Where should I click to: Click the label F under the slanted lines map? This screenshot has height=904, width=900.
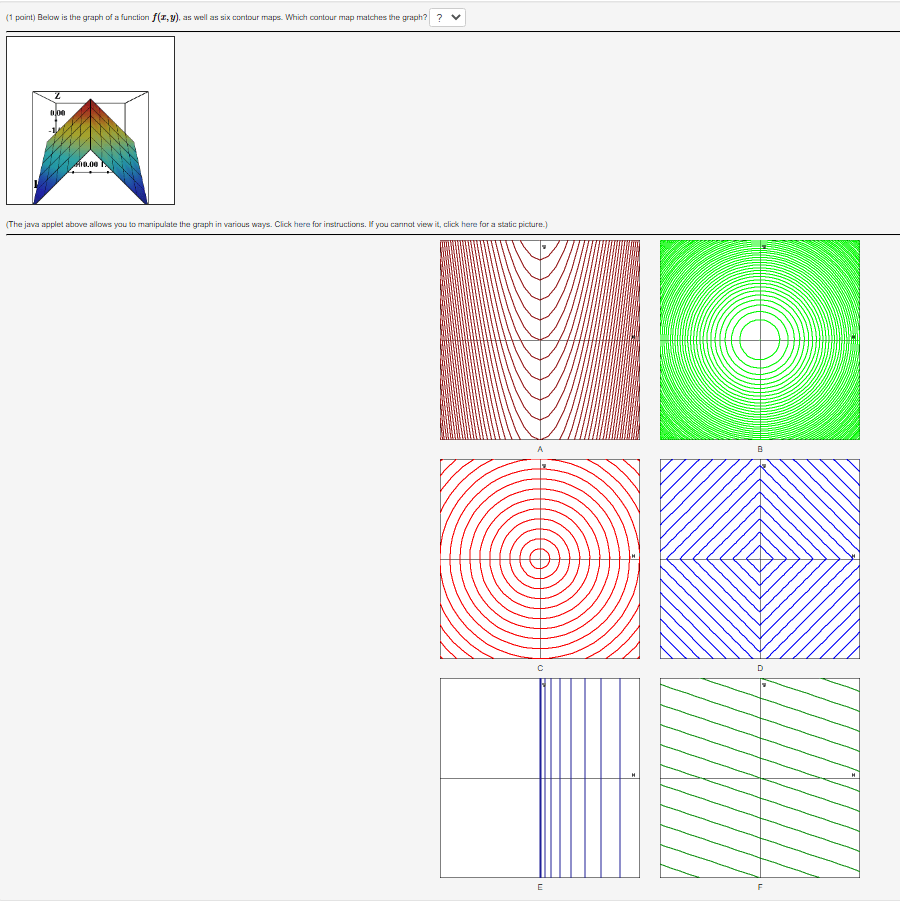760,887
